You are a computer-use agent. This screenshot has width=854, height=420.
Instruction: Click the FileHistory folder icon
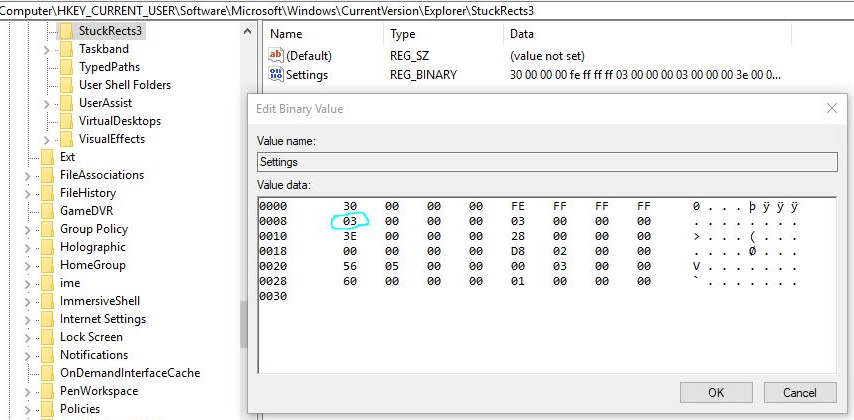(48, 193)
